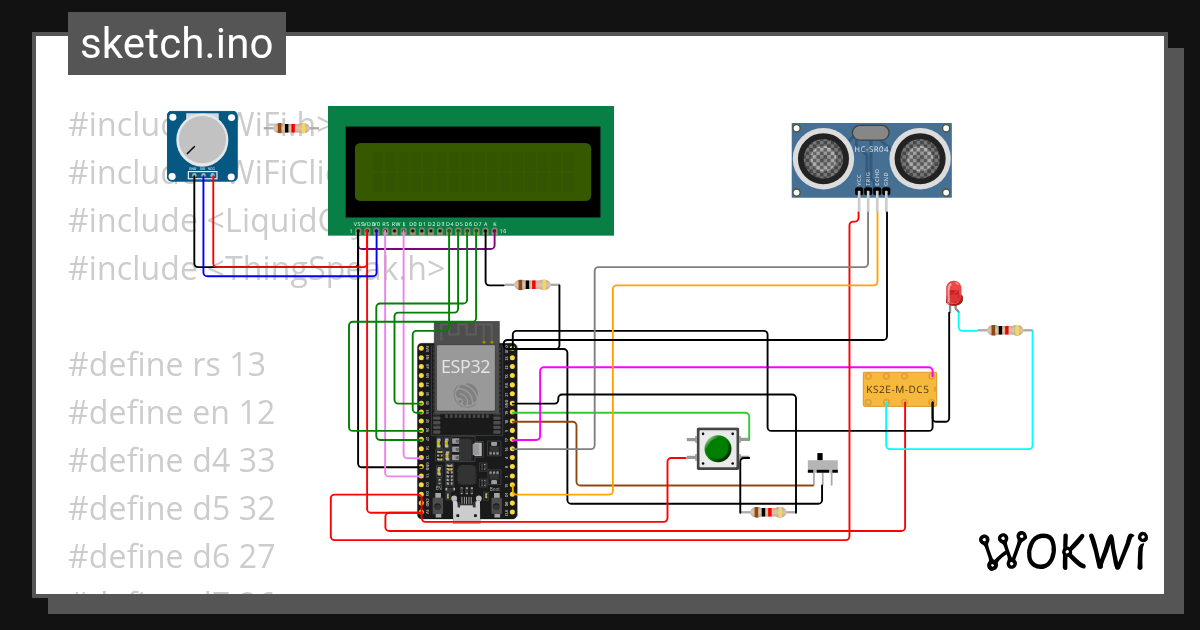1200x630 pixels.
Task: Click the "#define rs 13" code line
Action: pyautogui.click(x=166, y=364)
